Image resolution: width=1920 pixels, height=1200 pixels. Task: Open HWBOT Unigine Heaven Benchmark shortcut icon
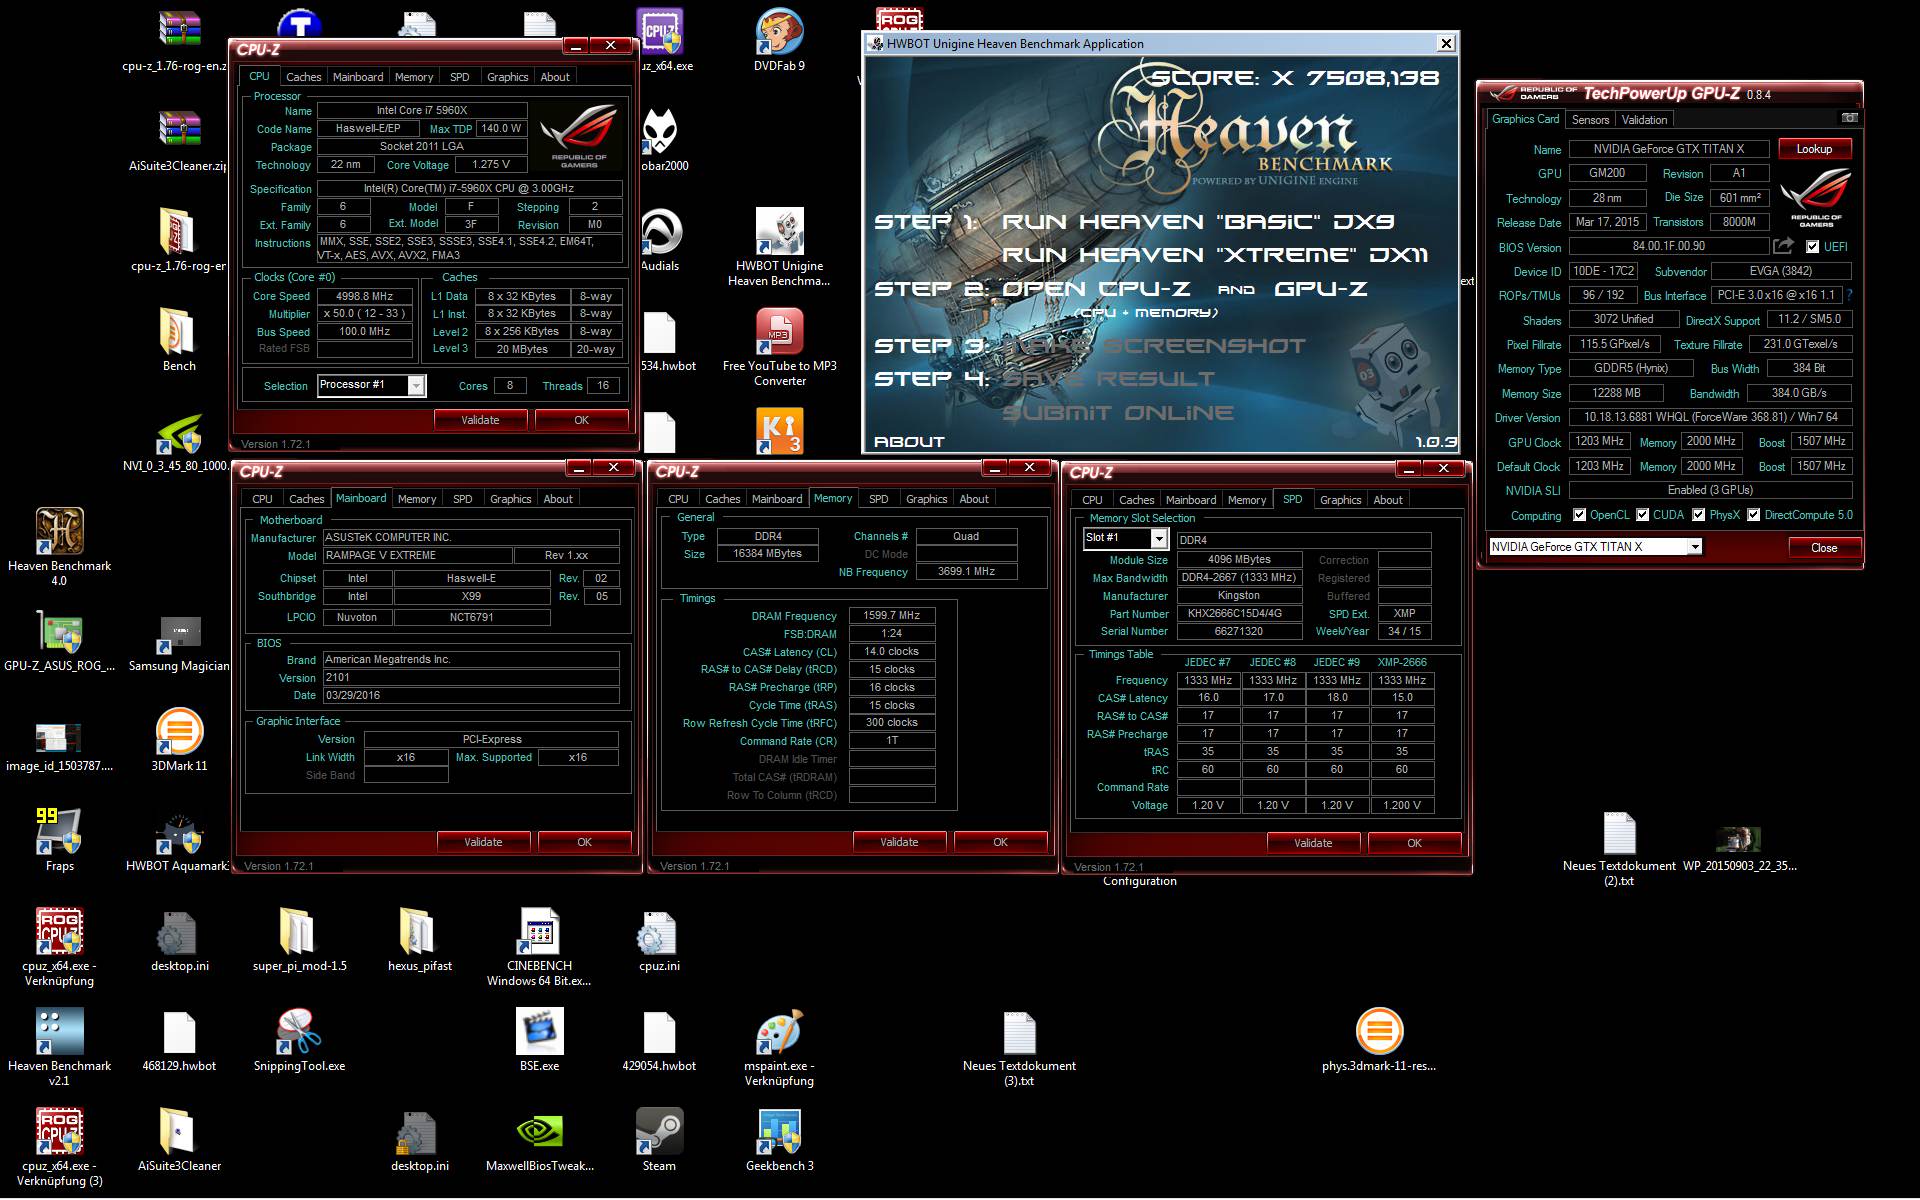pyautogui.click(x=779, y=232)
